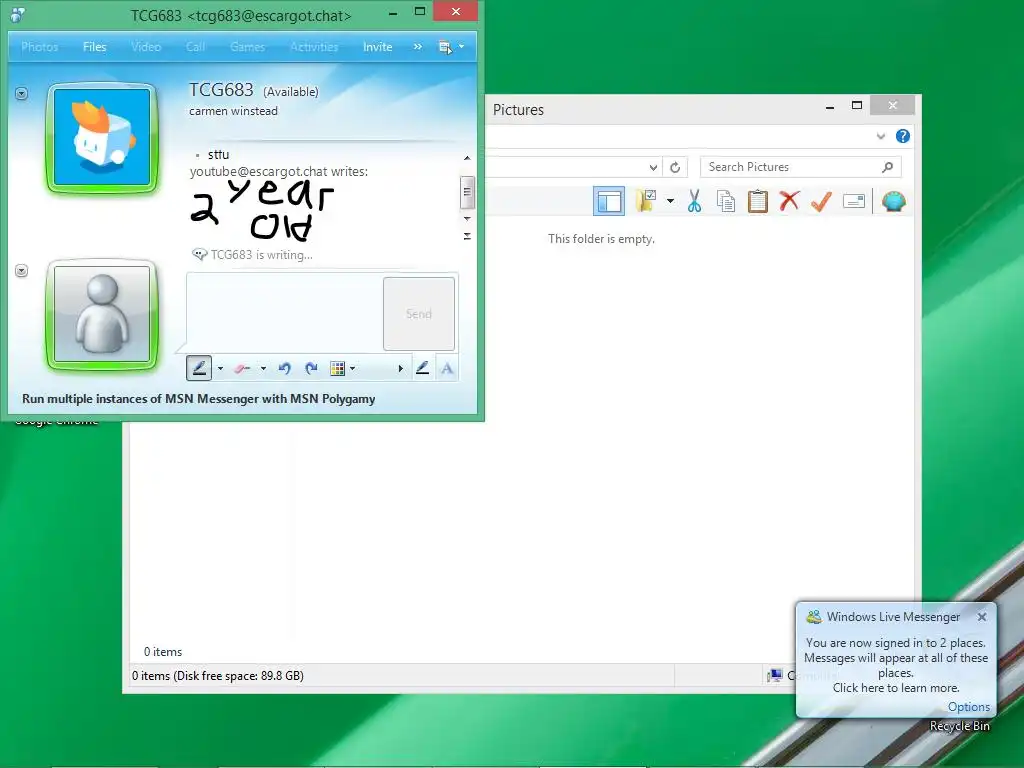This screenshot has width=1024, height=768.
Task: Open the Activities menu in Messenger
Action: (x=314, y=47)
